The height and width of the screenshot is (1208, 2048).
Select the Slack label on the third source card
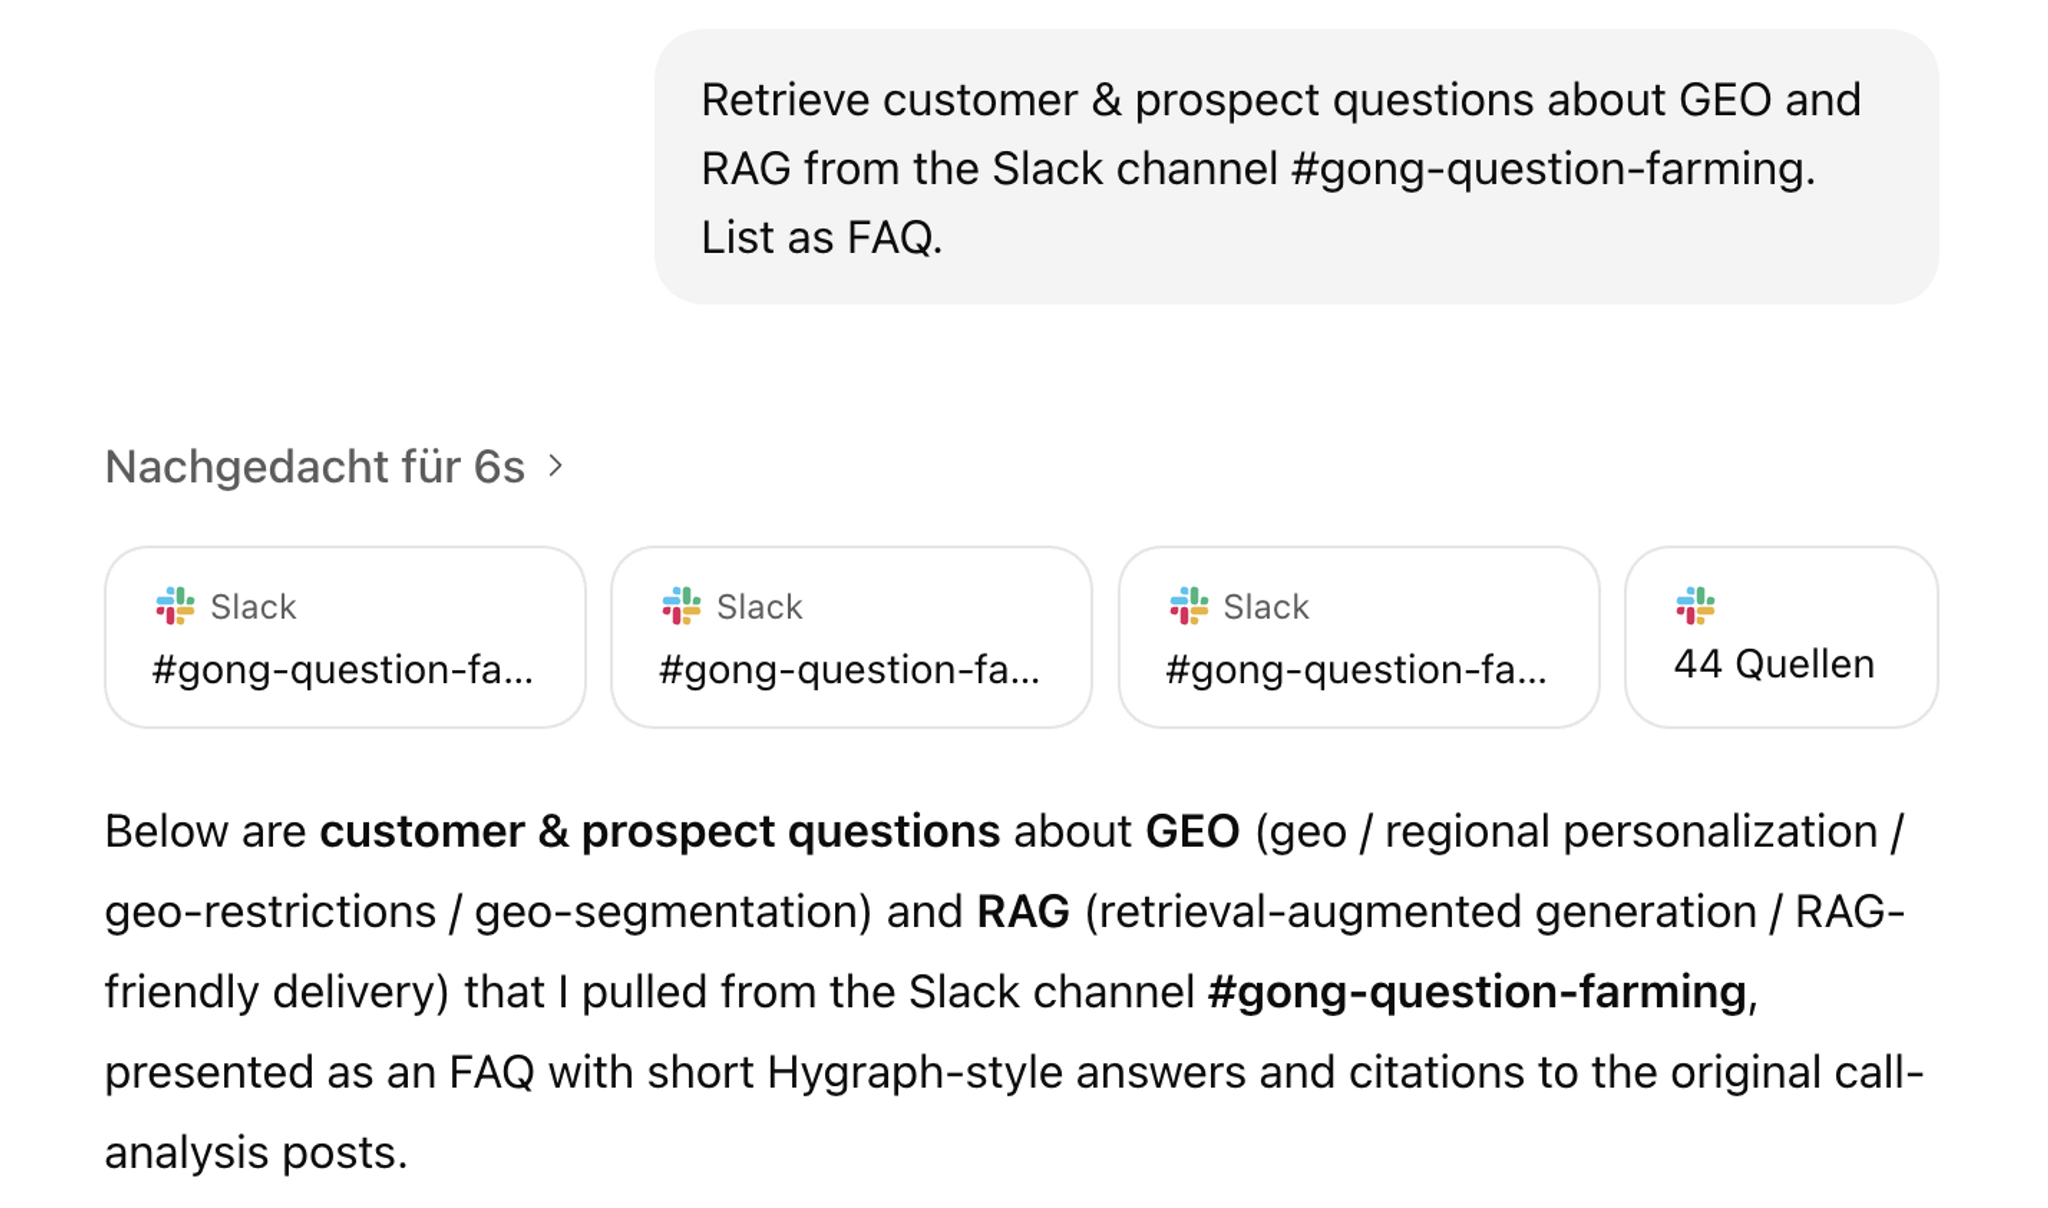1265,605
